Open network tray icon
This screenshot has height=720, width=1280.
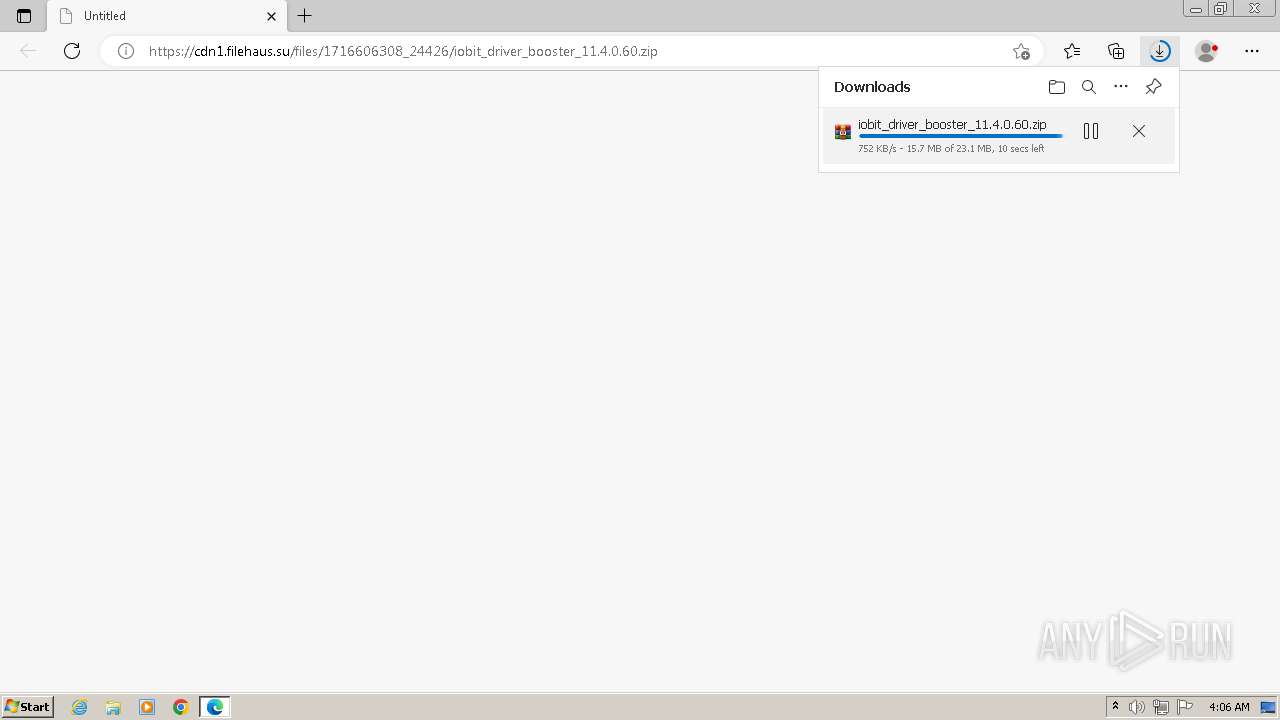(1161, 707)
